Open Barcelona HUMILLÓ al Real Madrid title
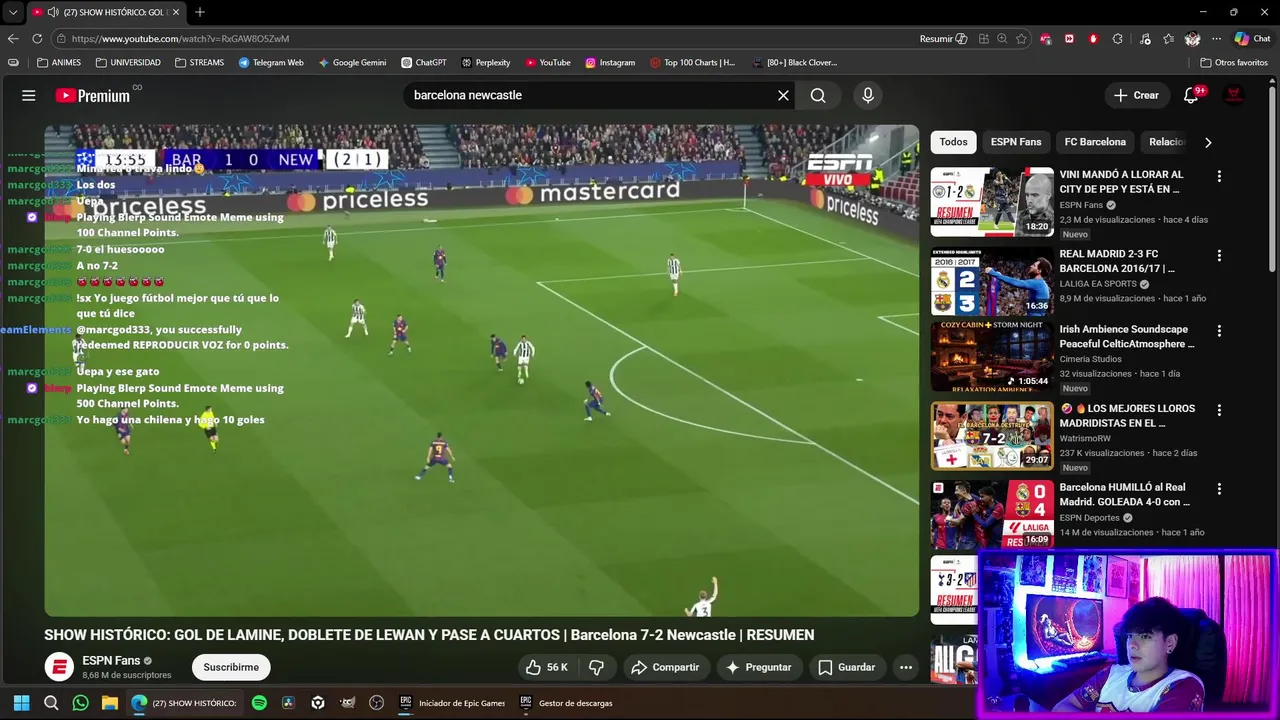This screenshot has height=720, width=1280. pyautogui.click(x=1125, y=494)
